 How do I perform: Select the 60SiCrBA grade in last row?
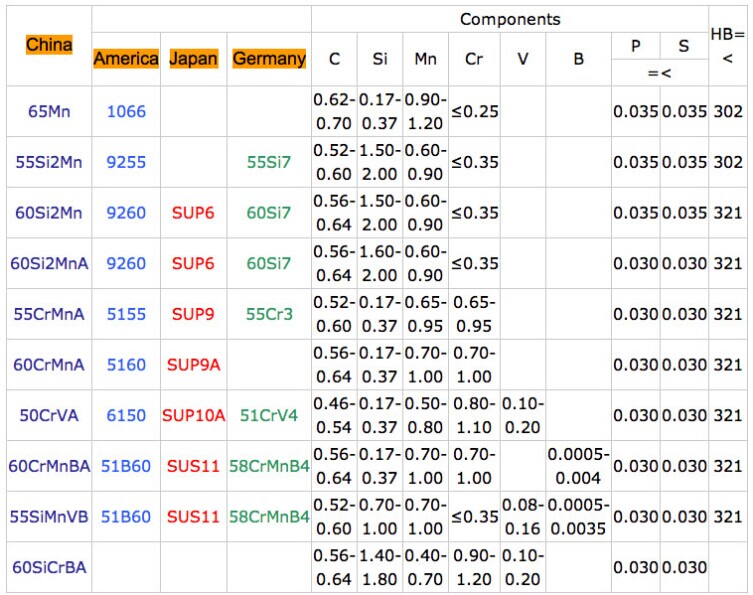[49, 567]
